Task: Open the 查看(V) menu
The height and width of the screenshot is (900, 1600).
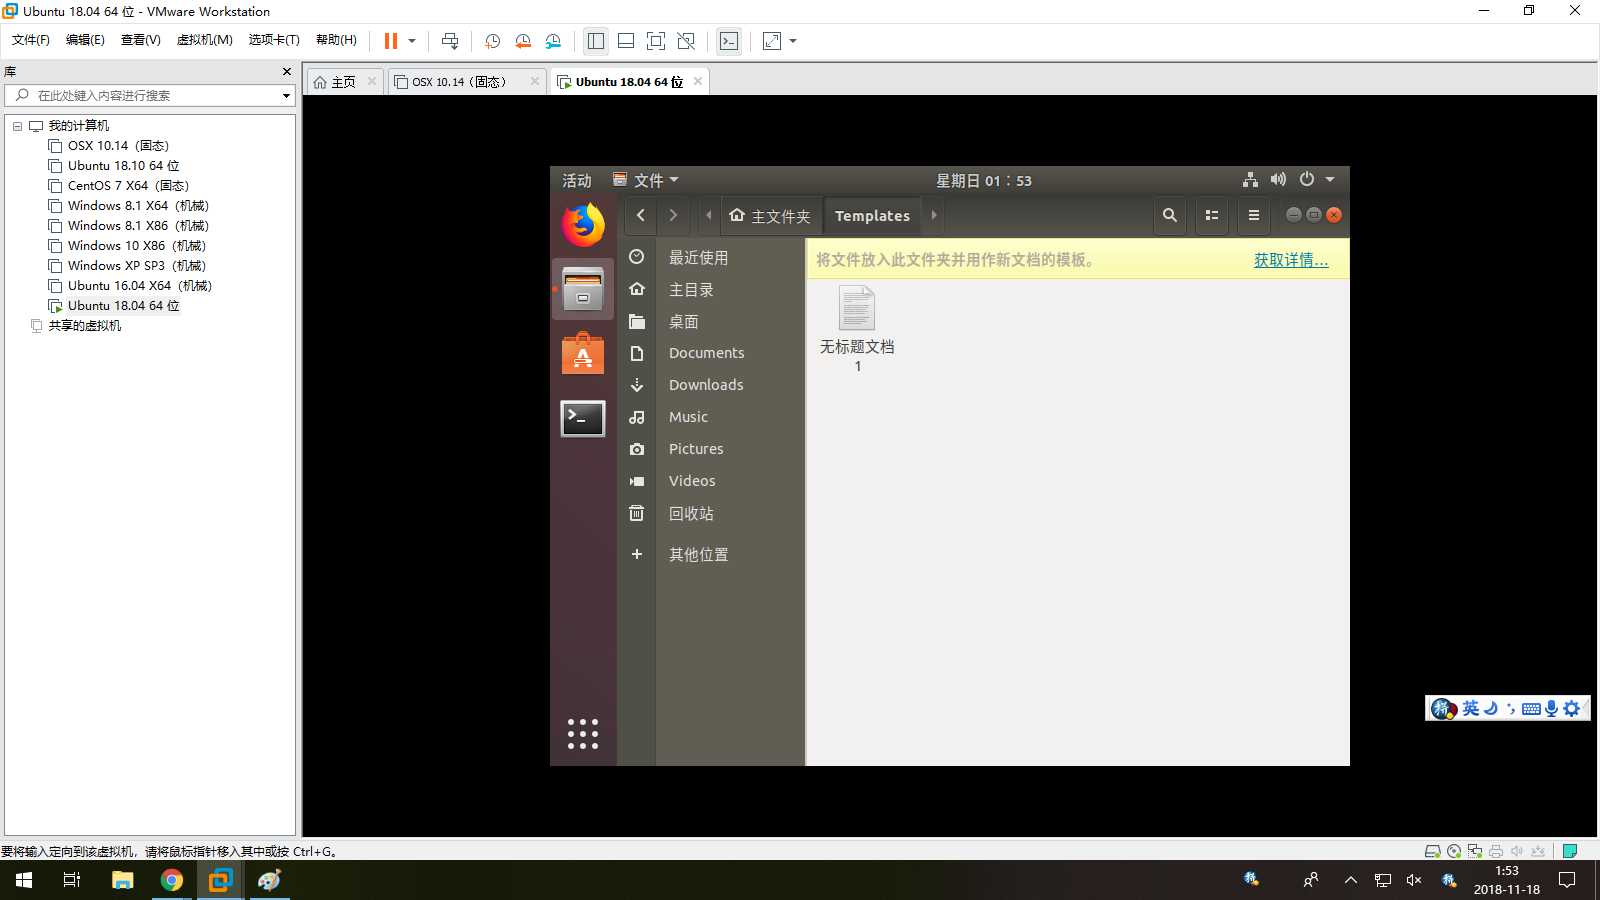Action: coord(140,40)
